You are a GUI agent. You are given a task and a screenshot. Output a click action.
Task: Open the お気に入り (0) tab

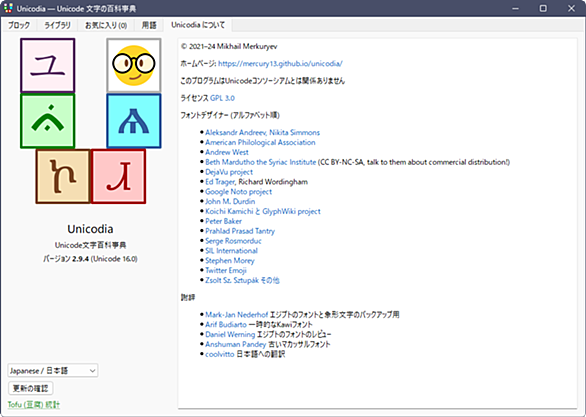pos(106,25)
